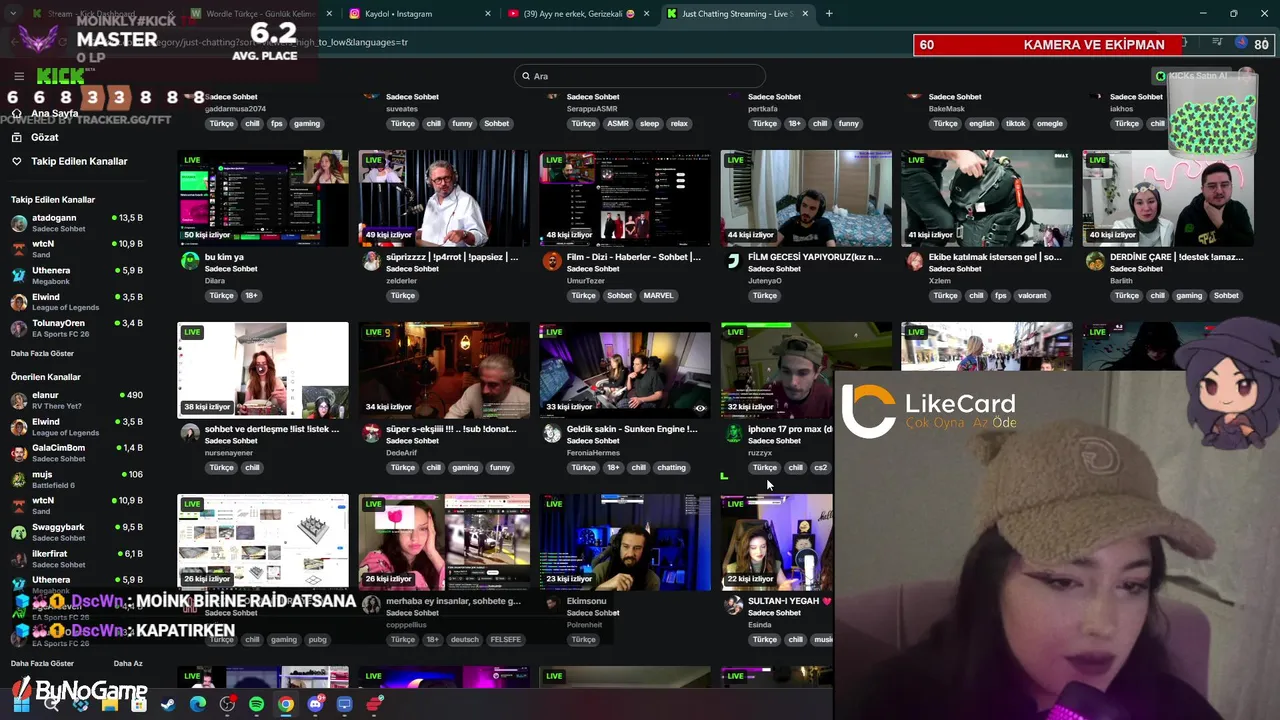
Task: Open Bariiith's DERDİNE ÇARE stream thumbnail
Action: (1168, 198)
